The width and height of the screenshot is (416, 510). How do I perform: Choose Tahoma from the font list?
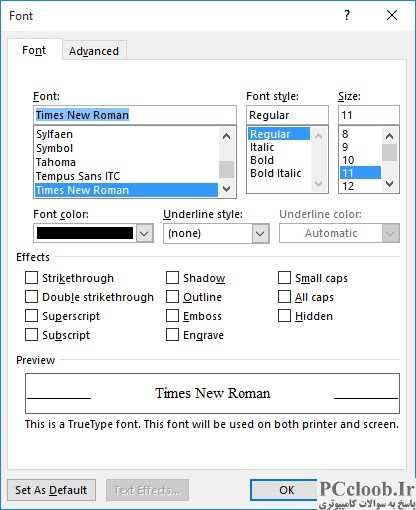click(56, 162)
